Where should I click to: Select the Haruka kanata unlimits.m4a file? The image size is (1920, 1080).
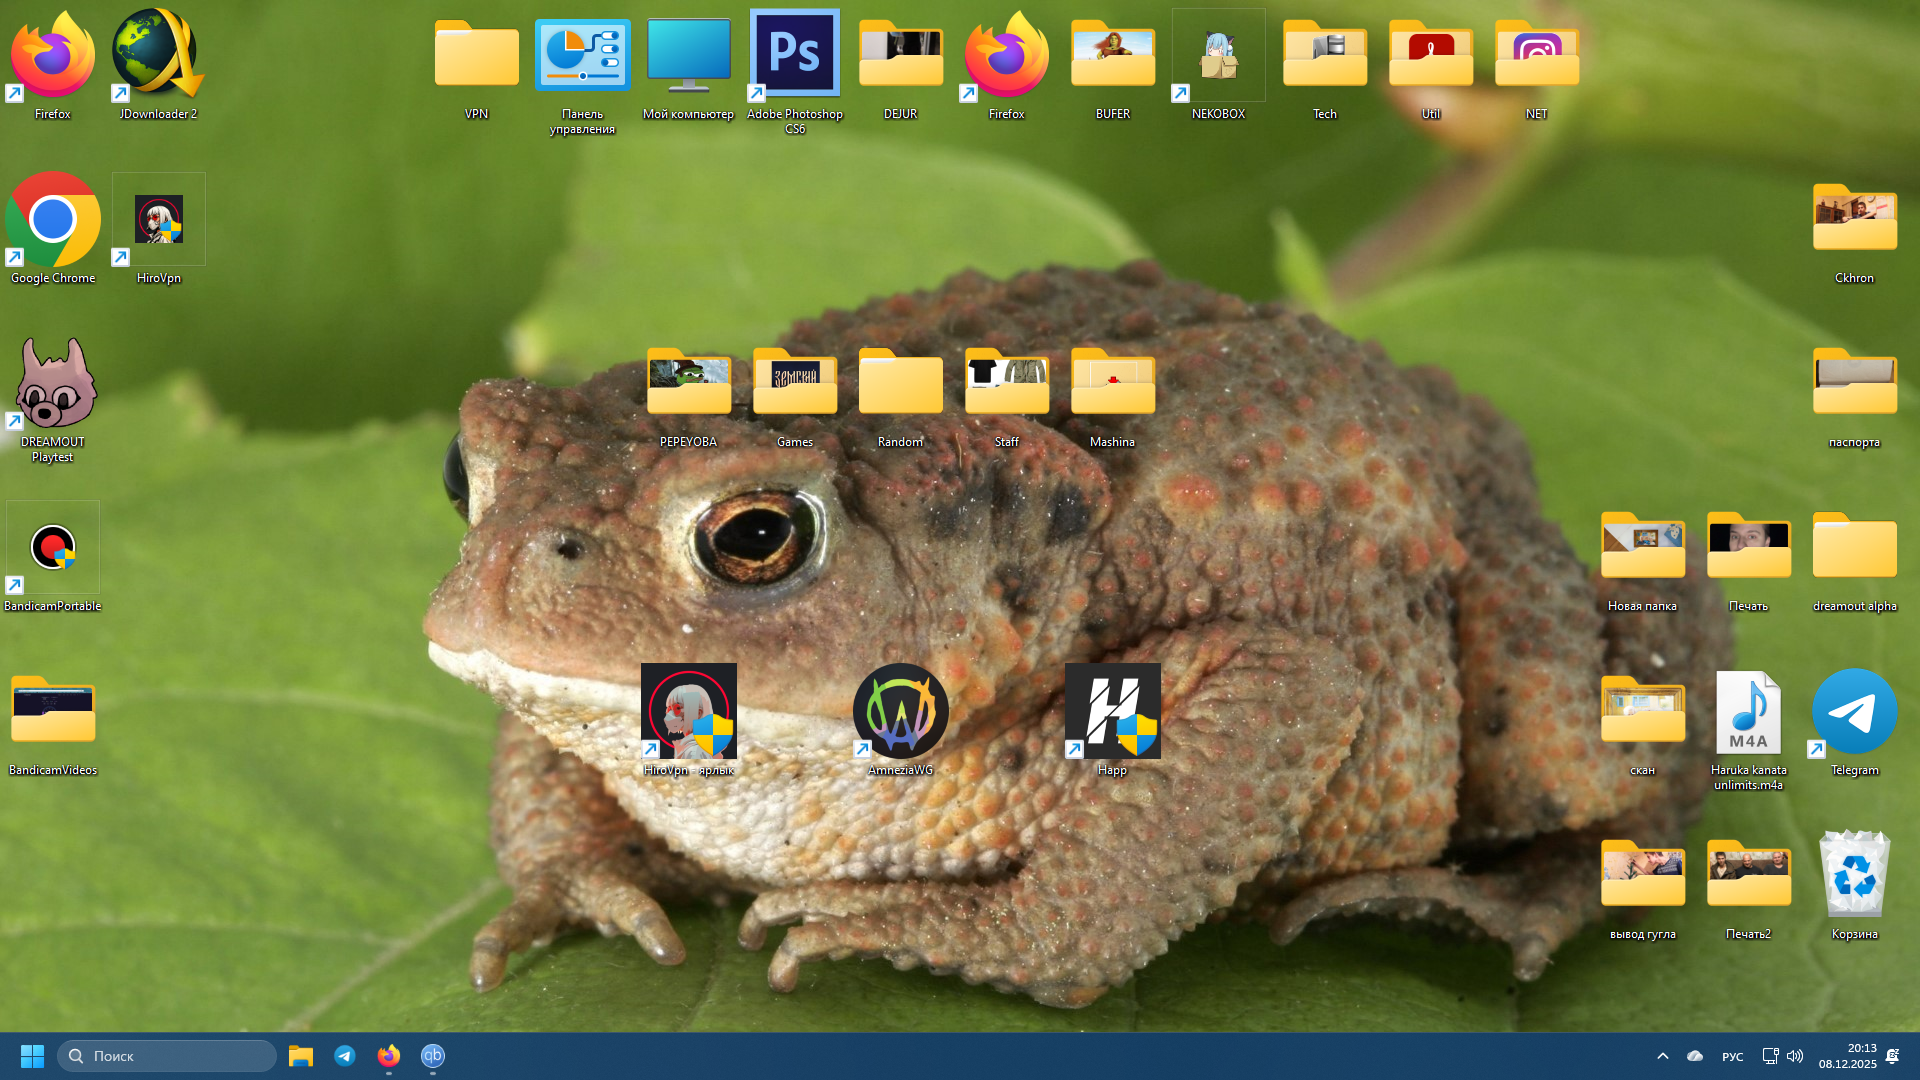tap(1748, 714)
